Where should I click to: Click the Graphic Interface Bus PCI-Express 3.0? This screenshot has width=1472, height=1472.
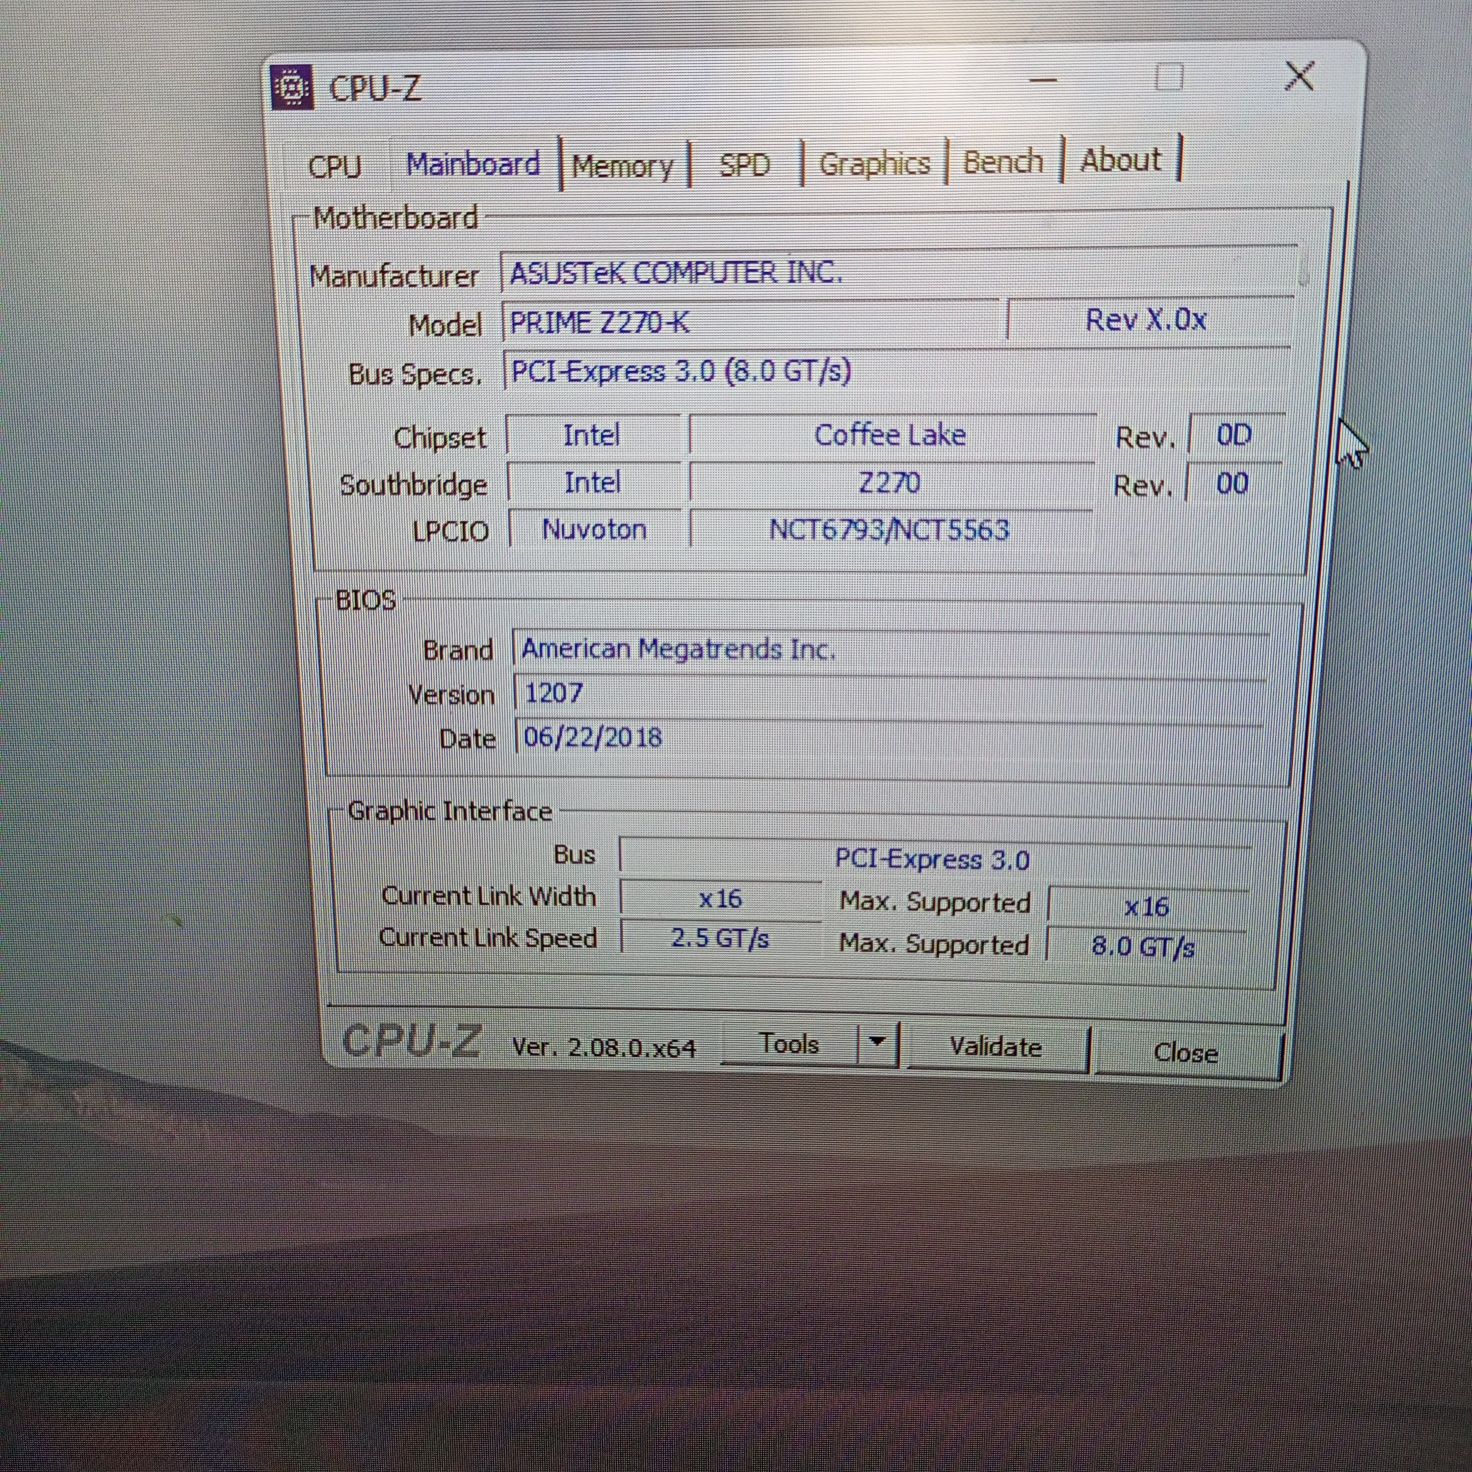point(934,859)
